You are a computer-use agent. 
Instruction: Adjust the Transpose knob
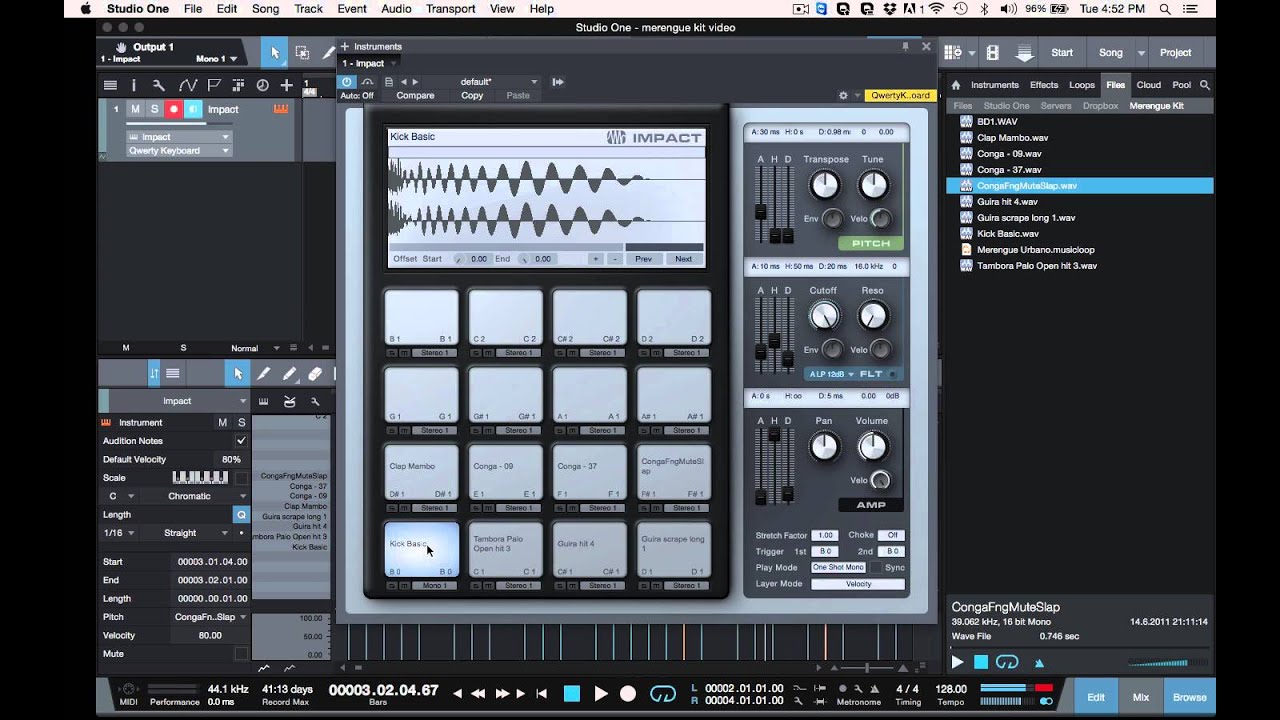824,184
